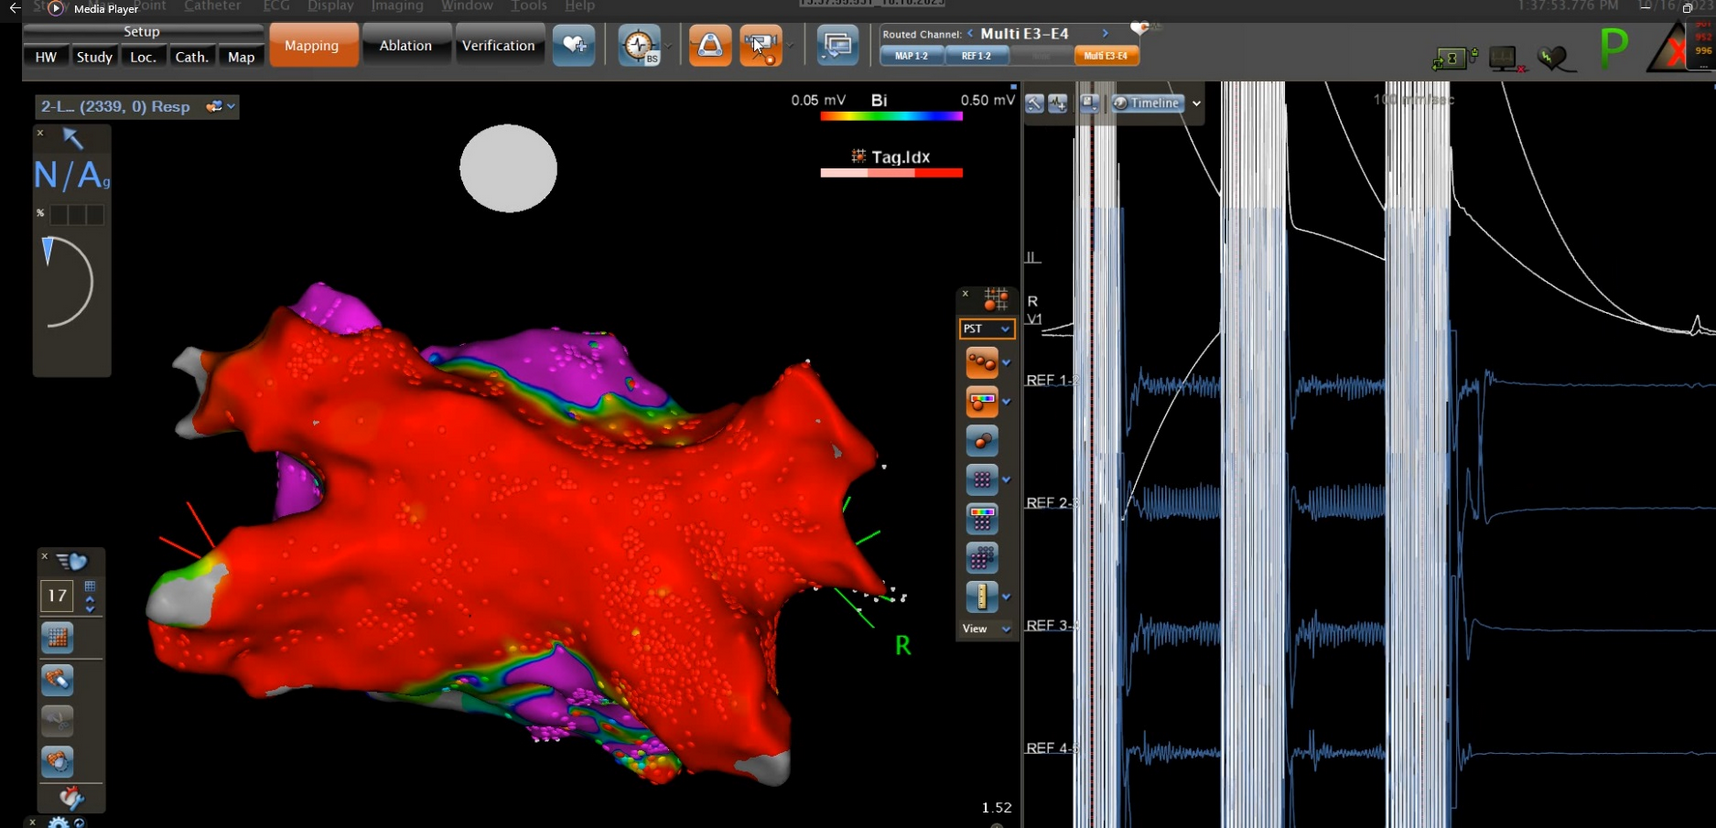1716x828 pixels.
Task: Toggle the REF 1-2 channel button
Action: click(x=976, y=56)
